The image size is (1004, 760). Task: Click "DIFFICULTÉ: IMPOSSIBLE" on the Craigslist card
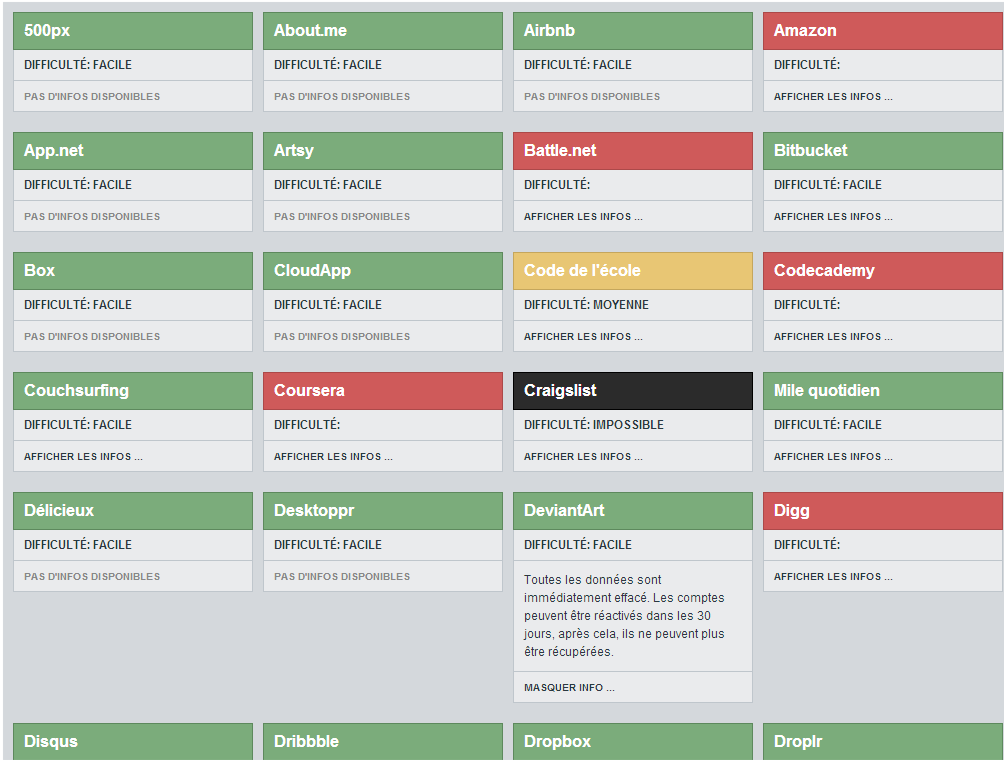pyautogui.click(x=594, y=424)
